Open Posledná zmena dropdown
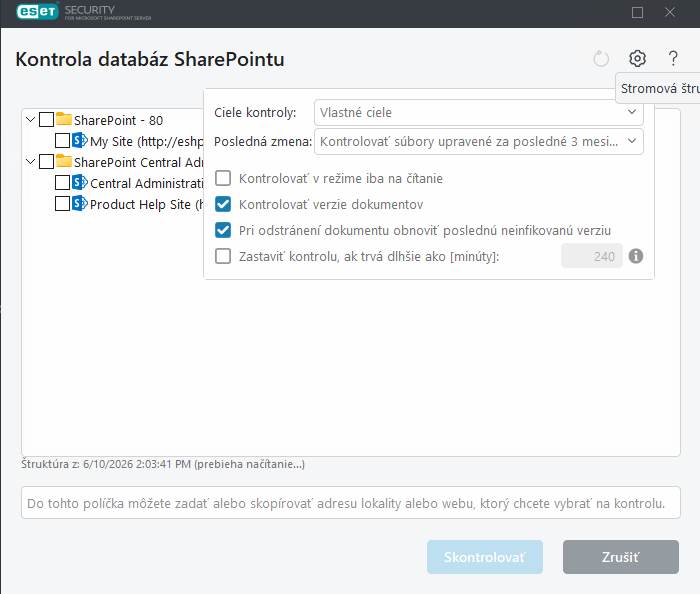 coord(479,141)
